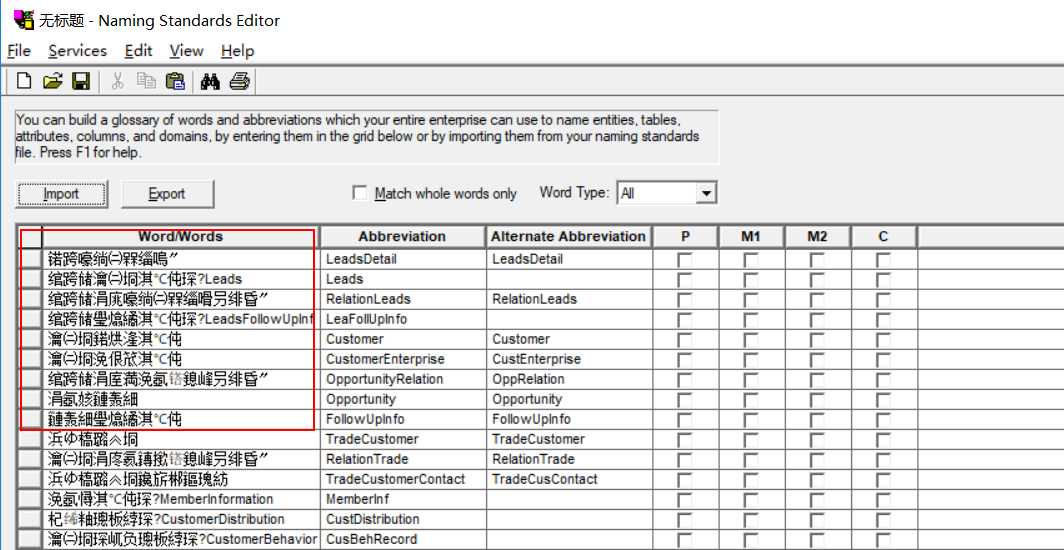Screen dimensions: 1064x550
Task: Click the Abbreviation column header
Action: click(402, 237)
